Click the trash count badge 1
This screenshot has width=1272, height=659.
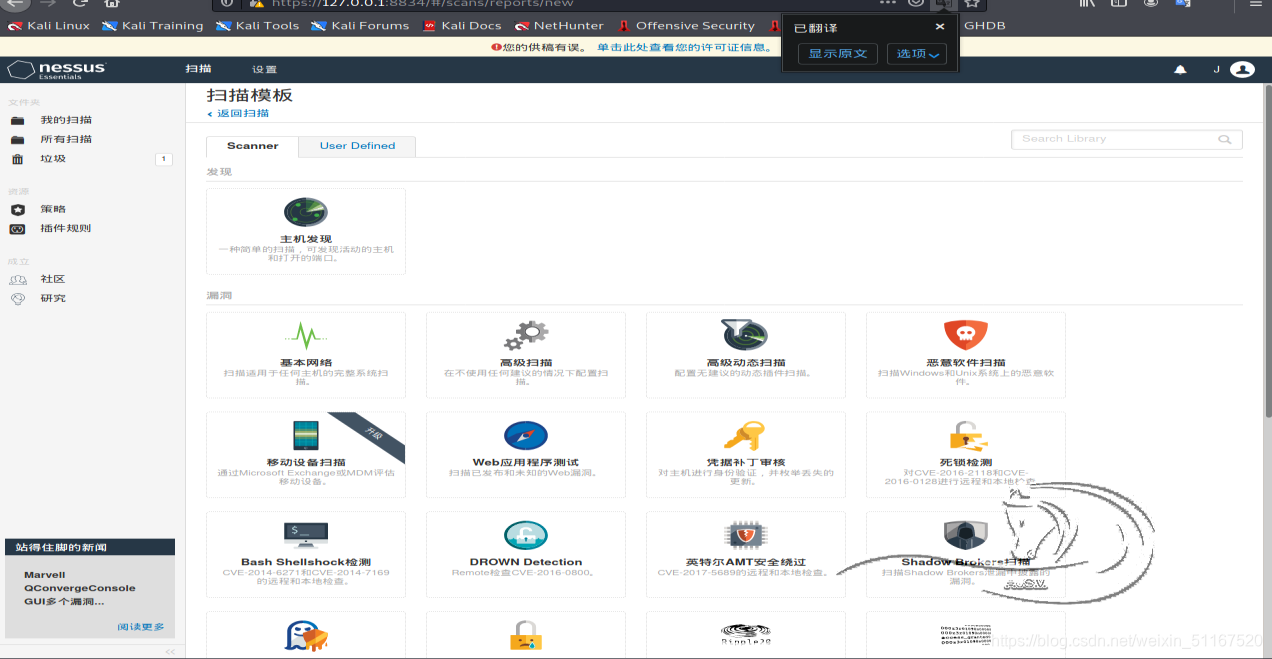tap(164, 159)
